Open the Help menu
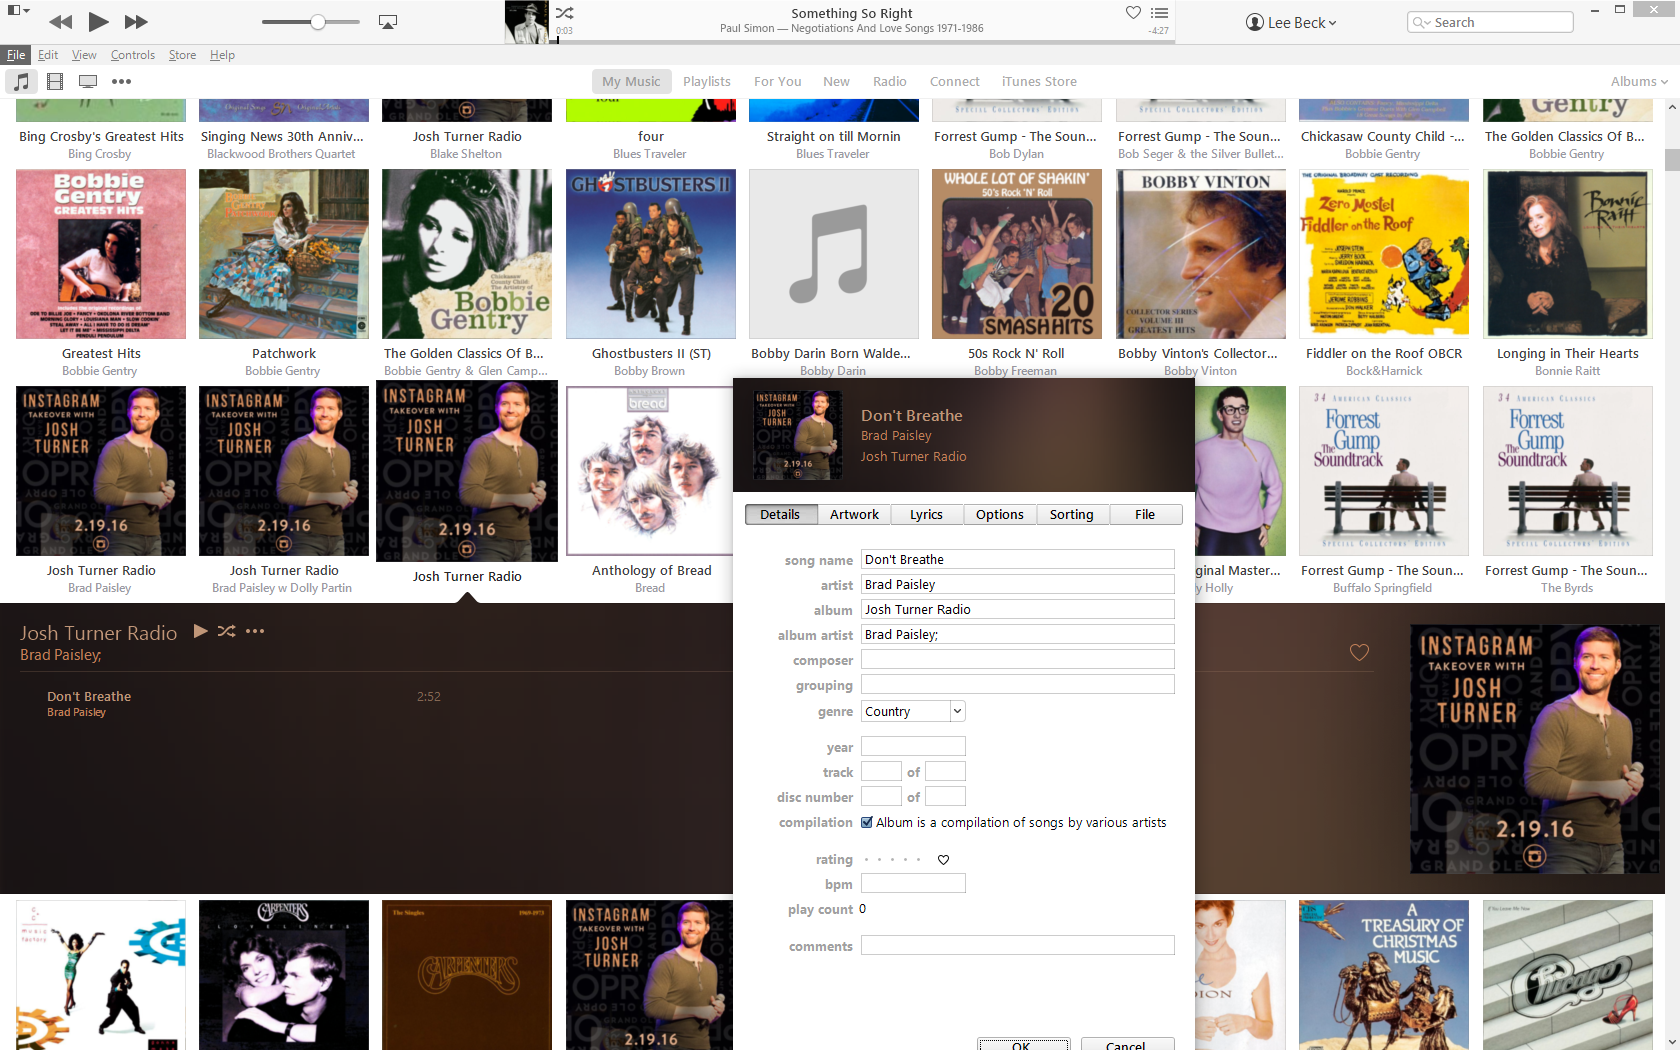This screenshot has height=1050, width=1680. point(222,55)
